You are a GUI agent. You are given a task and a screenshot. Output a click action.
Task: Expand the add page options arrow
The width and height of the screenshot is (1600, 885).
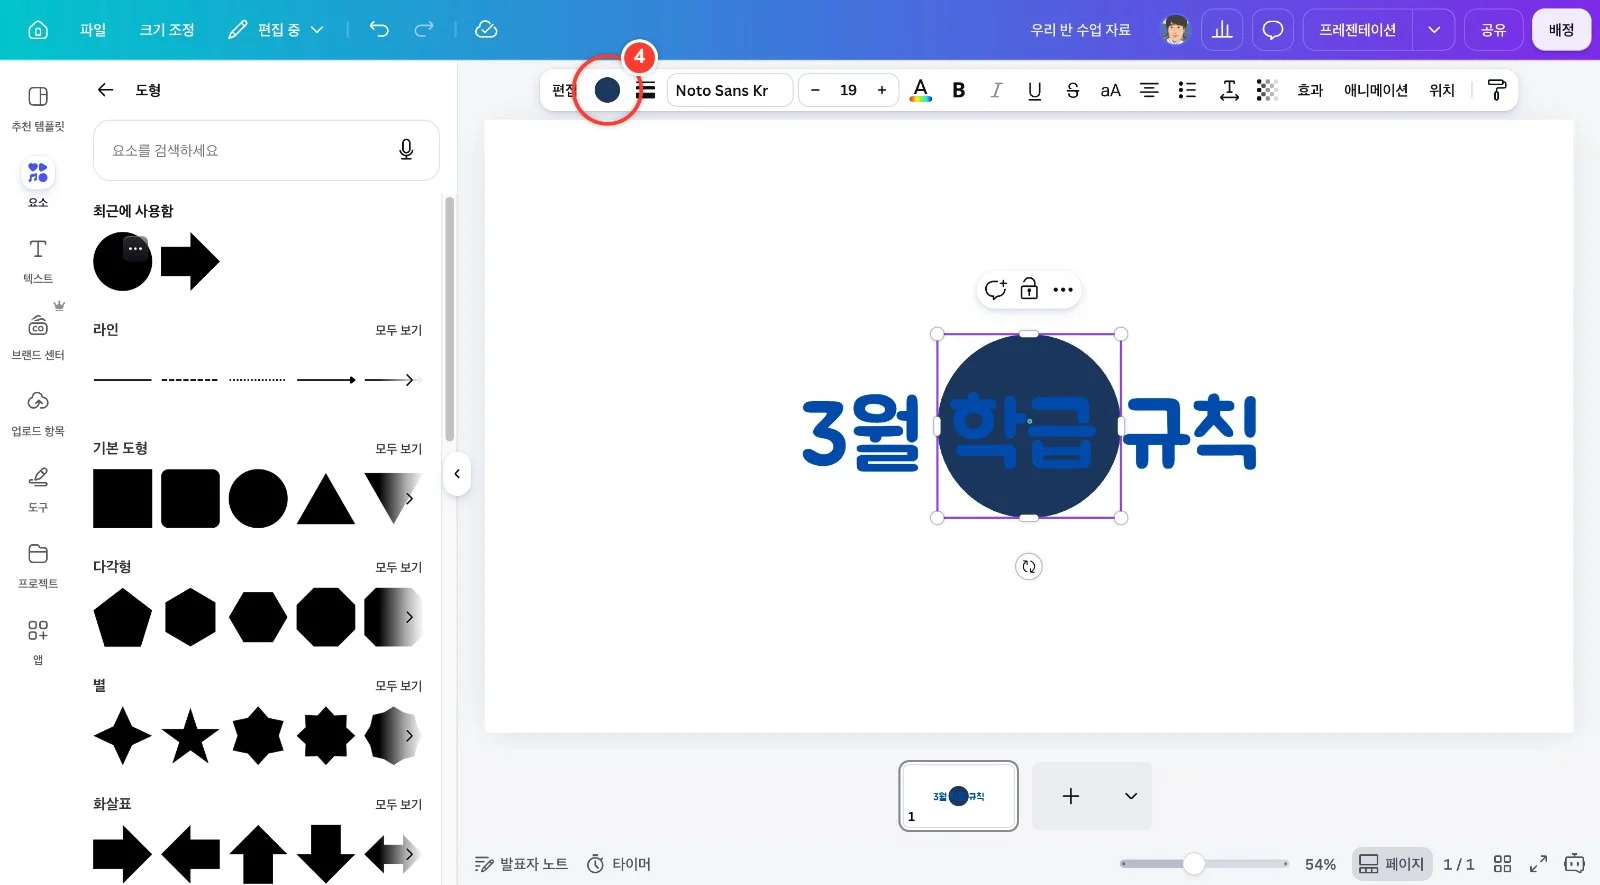pos(1131,796)
